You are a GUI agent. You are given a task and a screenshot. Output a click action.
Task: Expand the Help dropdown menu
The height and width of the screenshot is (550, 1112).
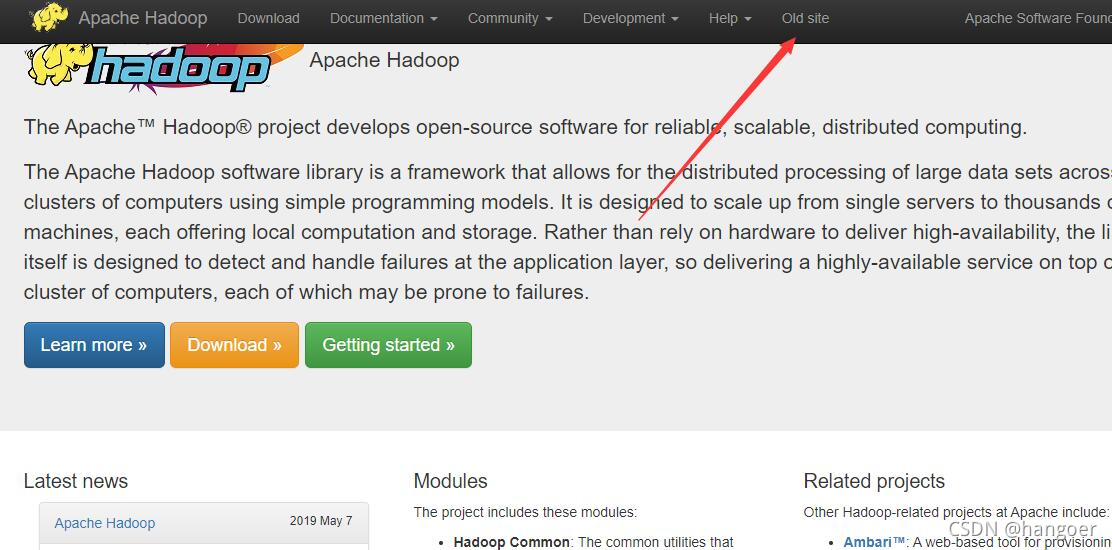pyautogui.click(x=730, y=18)
